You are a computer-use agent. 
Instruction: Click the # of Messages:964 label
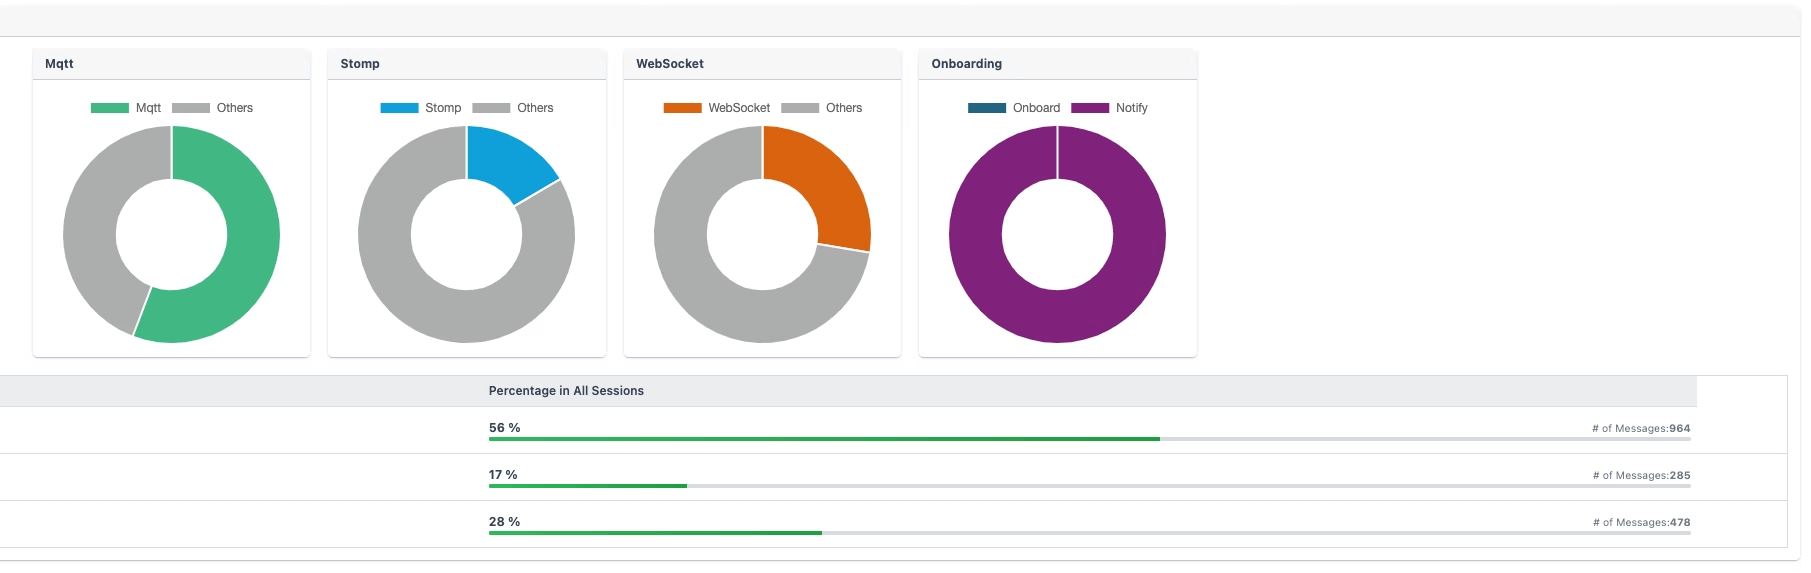pyautogui.click(x=1641, y=428)
